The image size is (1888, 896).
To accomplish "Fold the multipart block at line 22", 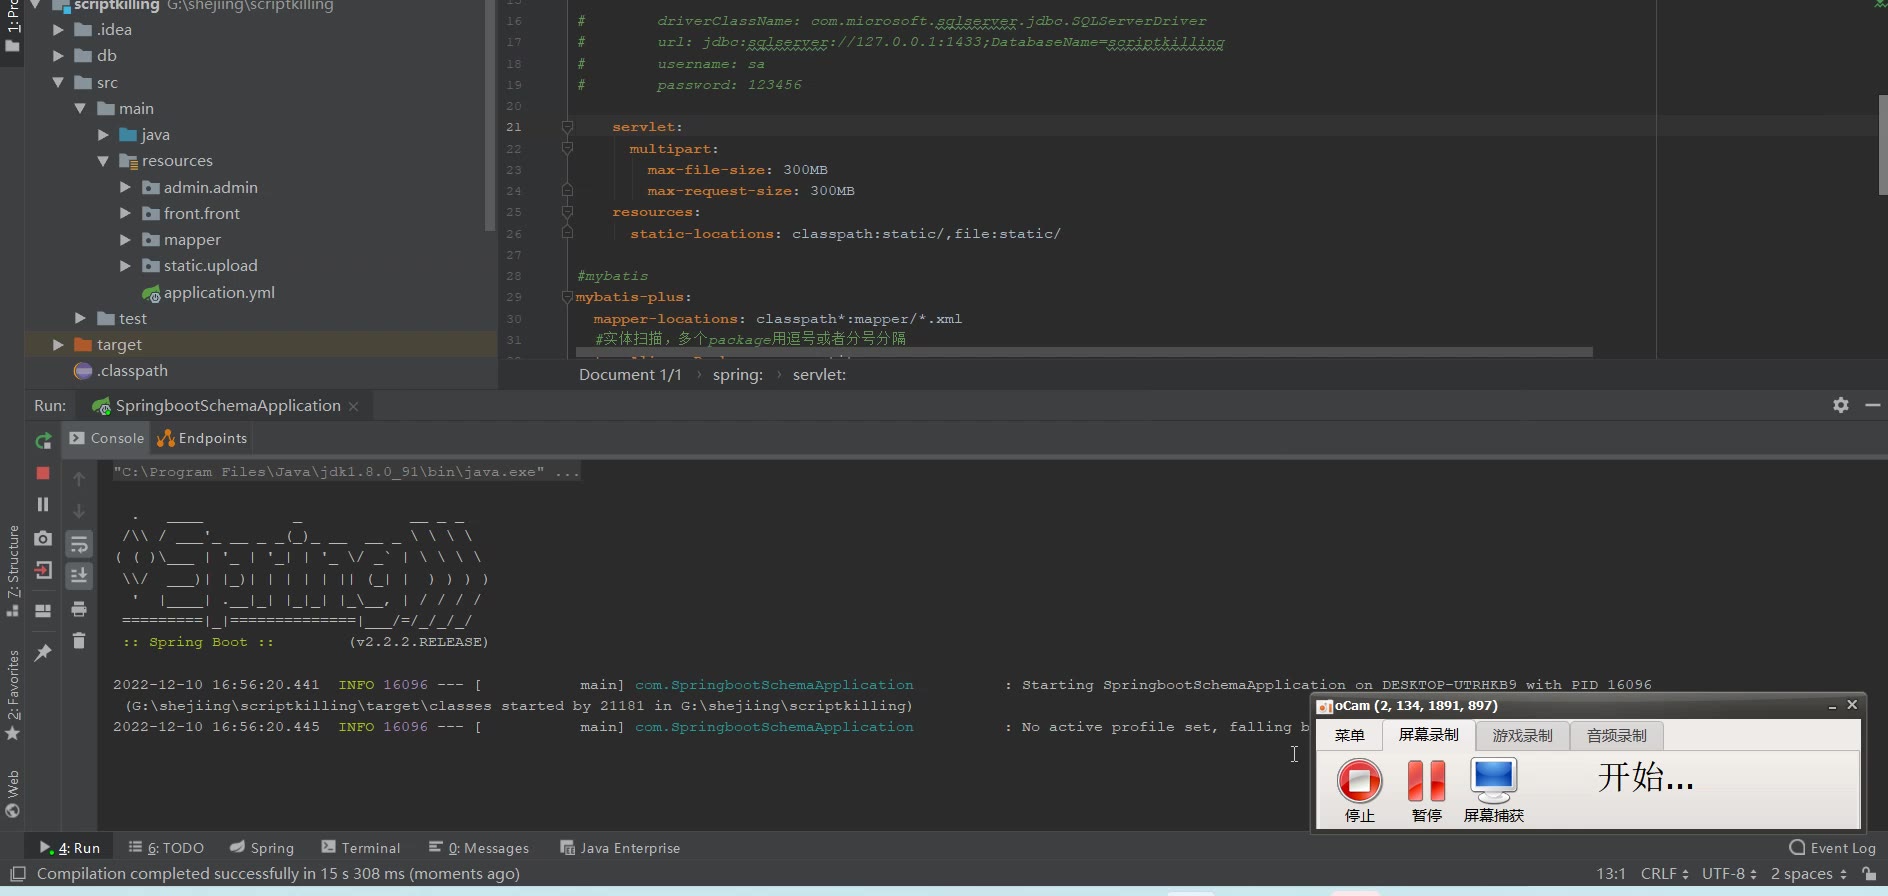I will coord(567,148).
